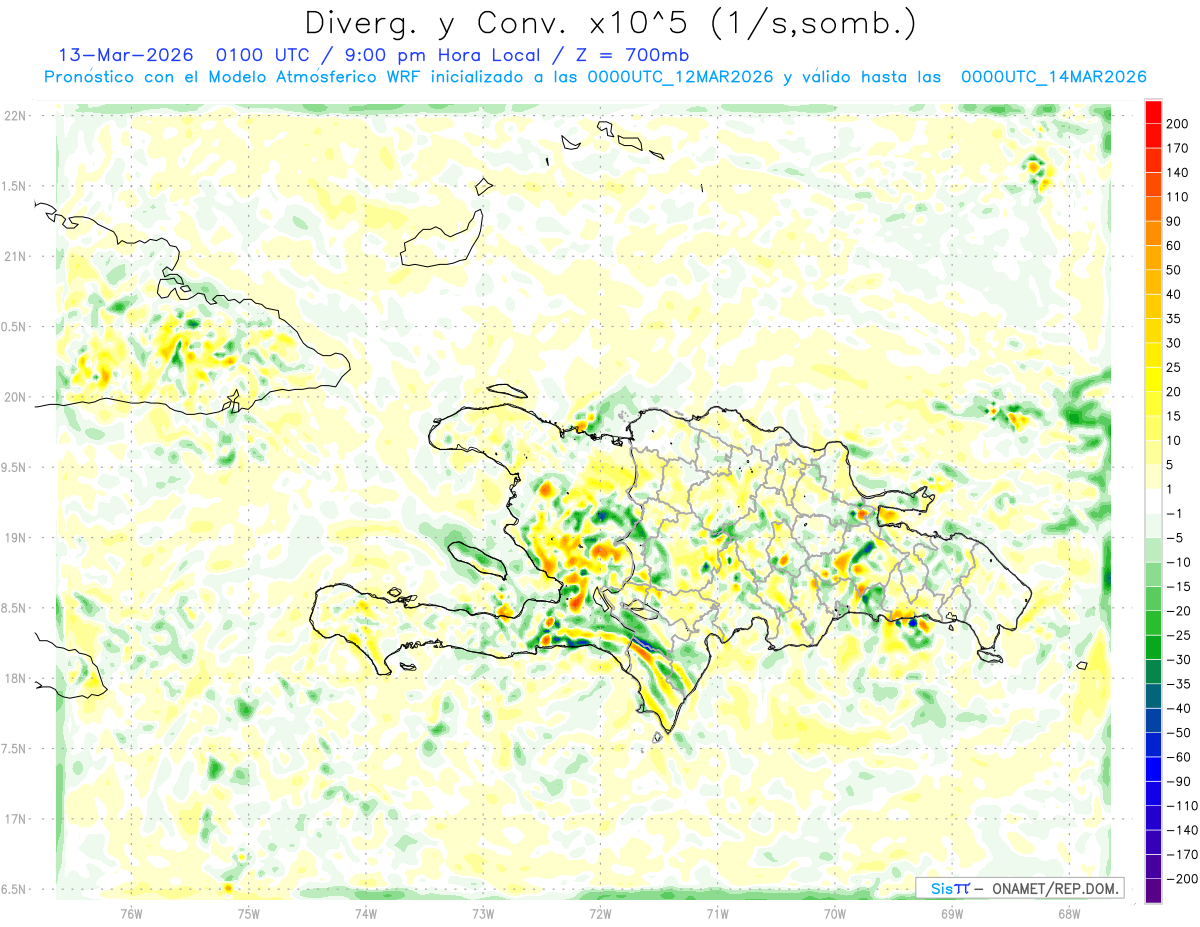Click the '-15' value on the color scale
The image size is (1200, 927).
(1177, 587)
